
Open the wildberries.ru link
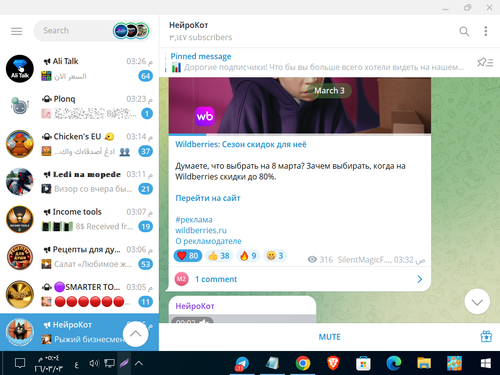tap(201, 230)
